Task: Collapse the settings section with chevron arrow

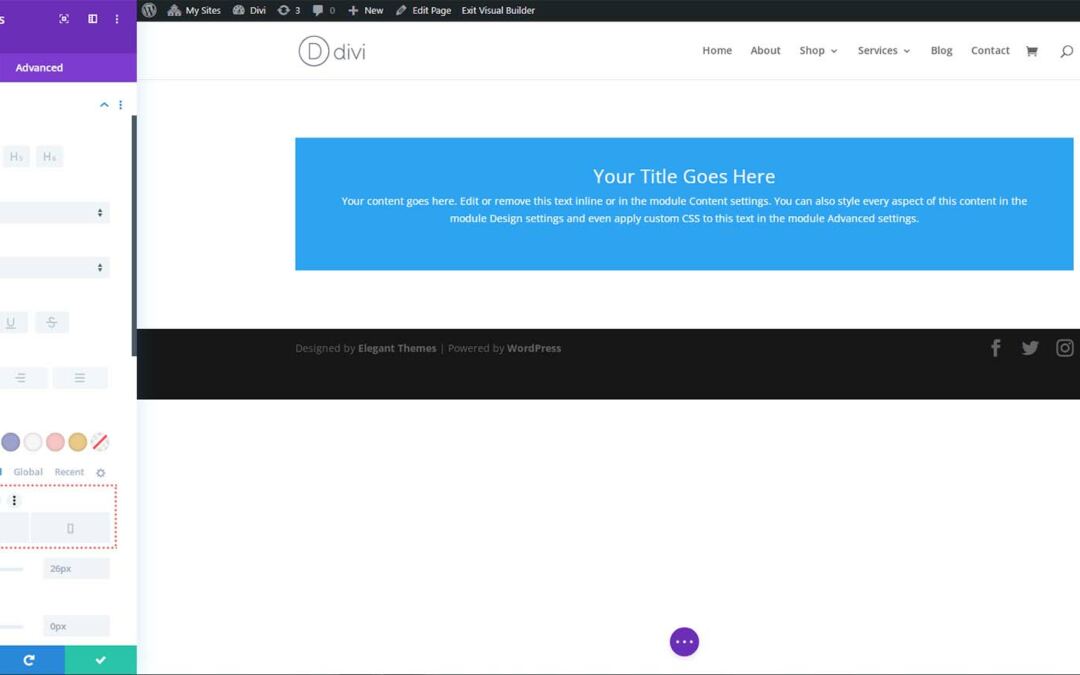Action: click(x=104, y=105)
